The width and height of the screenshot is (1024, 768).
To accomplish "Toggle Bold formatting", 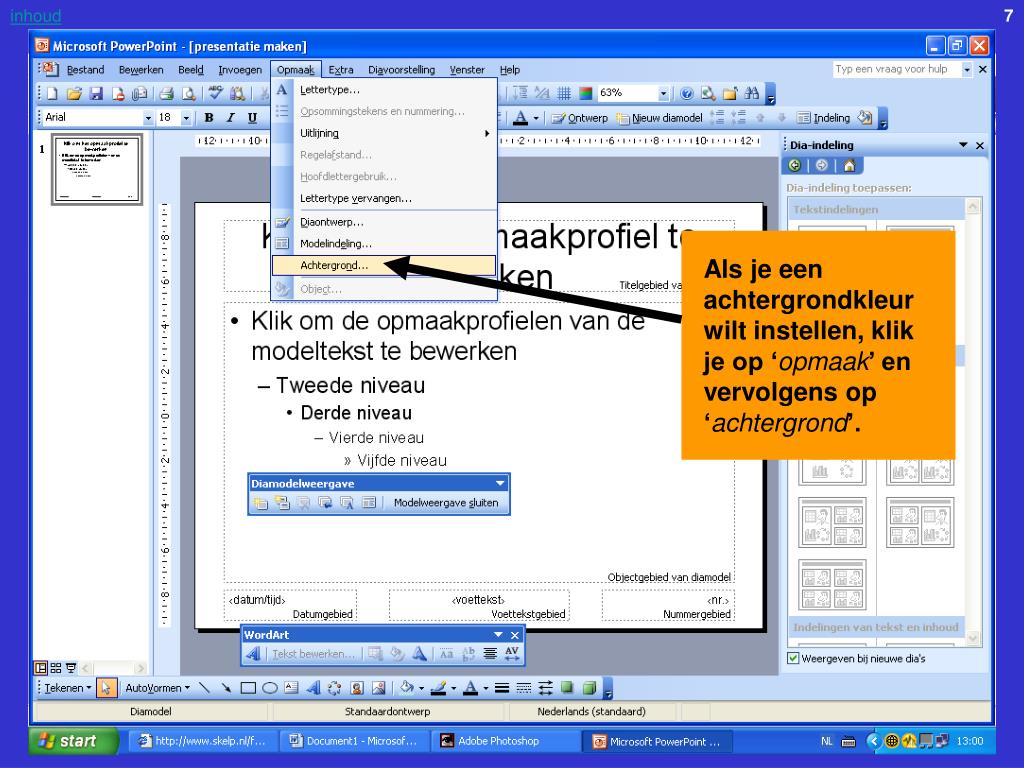I will pos(209,118).
